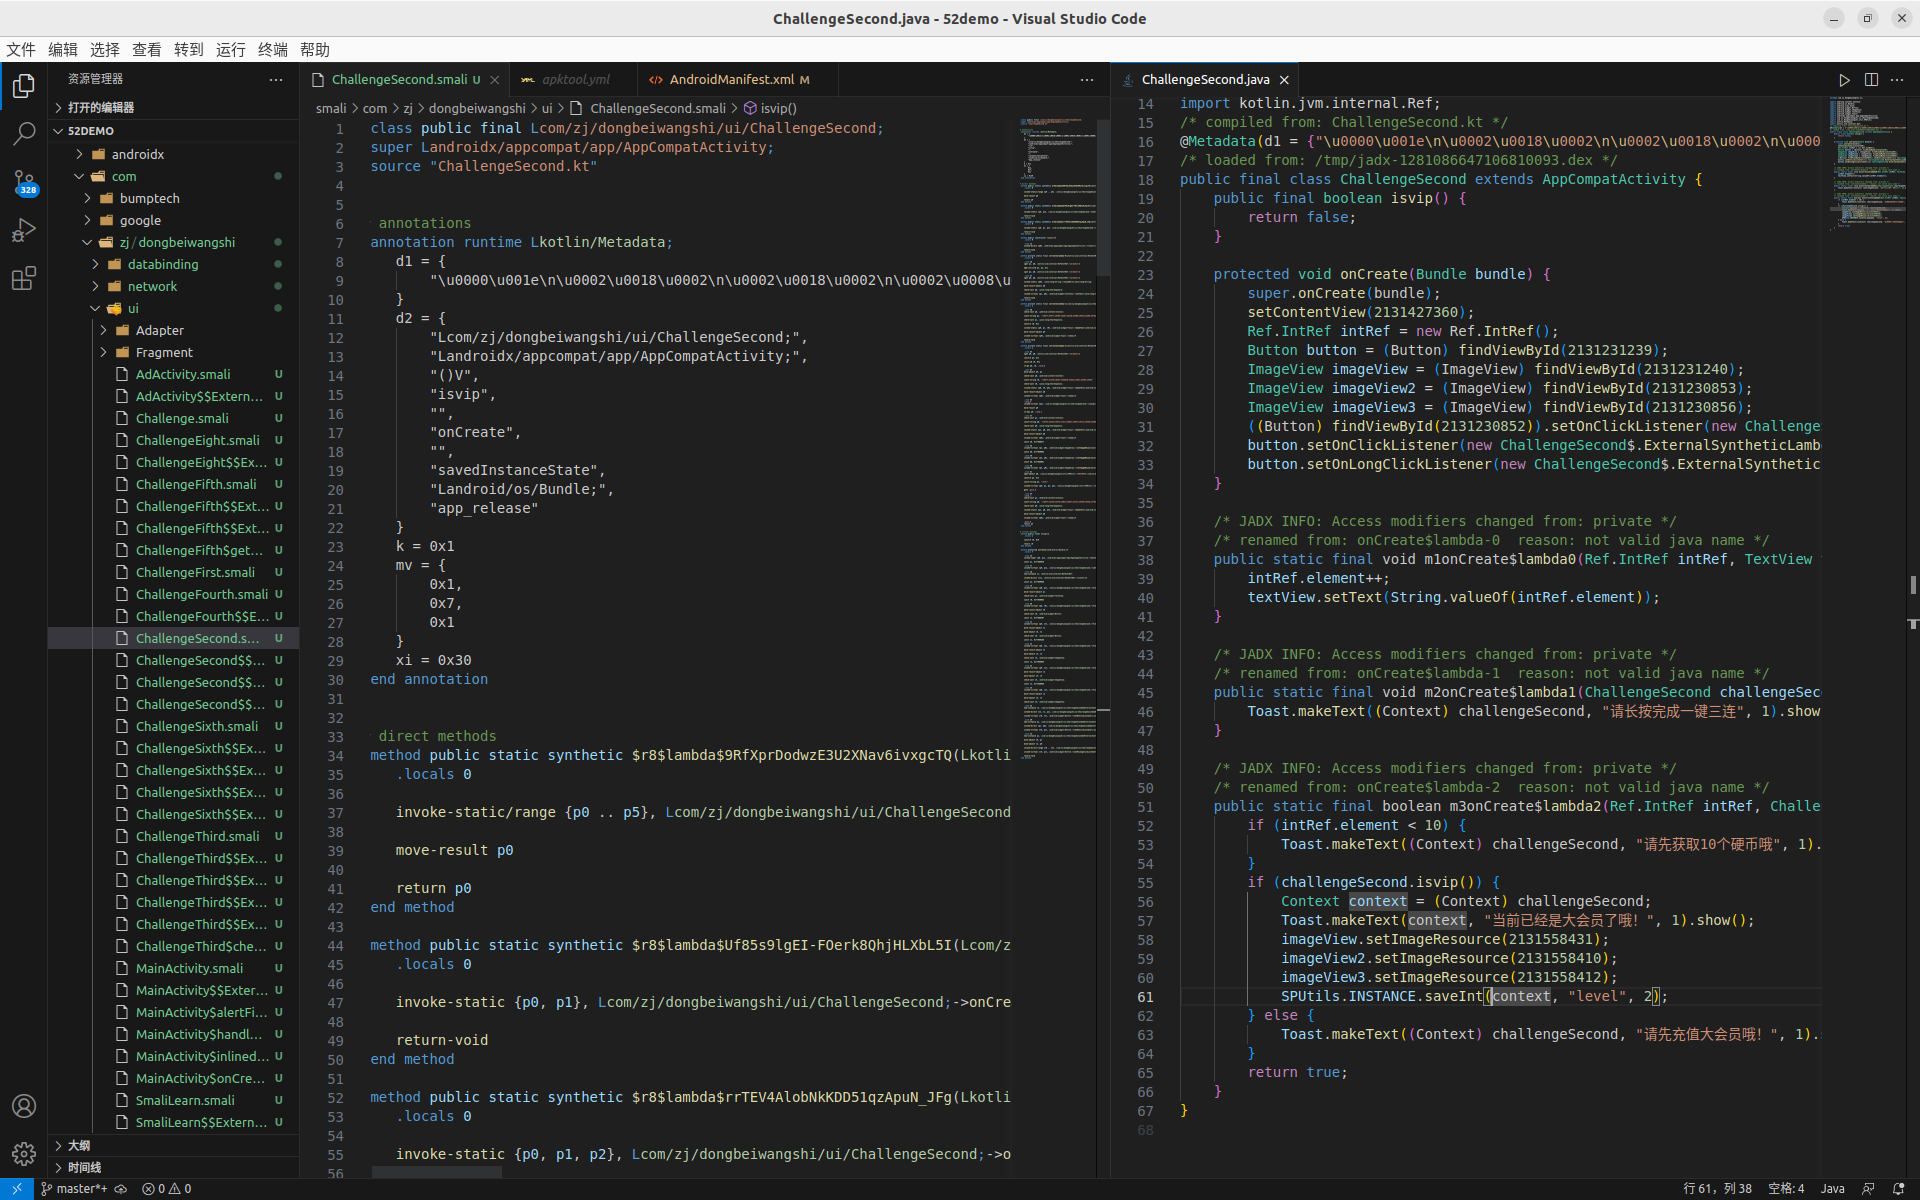This screenshot has height=1200, width=1920.
Task: Split the editor to the right
Action: [1871, 79]
